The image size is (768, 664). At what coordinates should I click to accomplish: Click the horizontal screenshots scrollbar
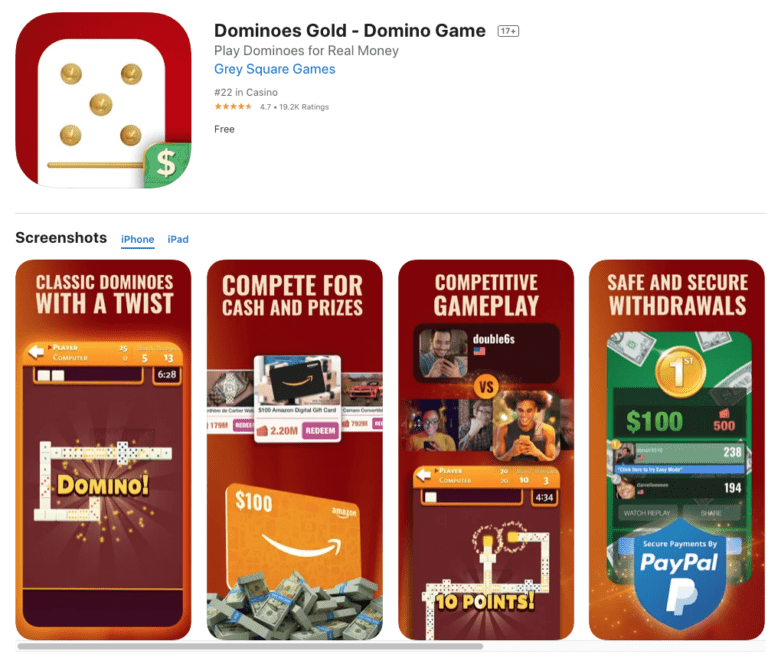250,646
